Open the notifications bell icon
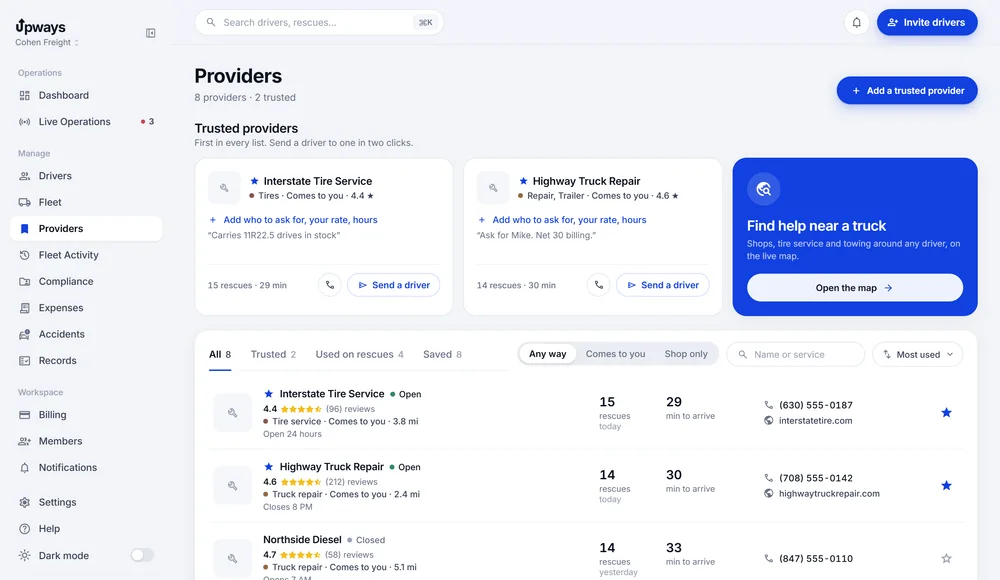 click(x=857, y=22)
